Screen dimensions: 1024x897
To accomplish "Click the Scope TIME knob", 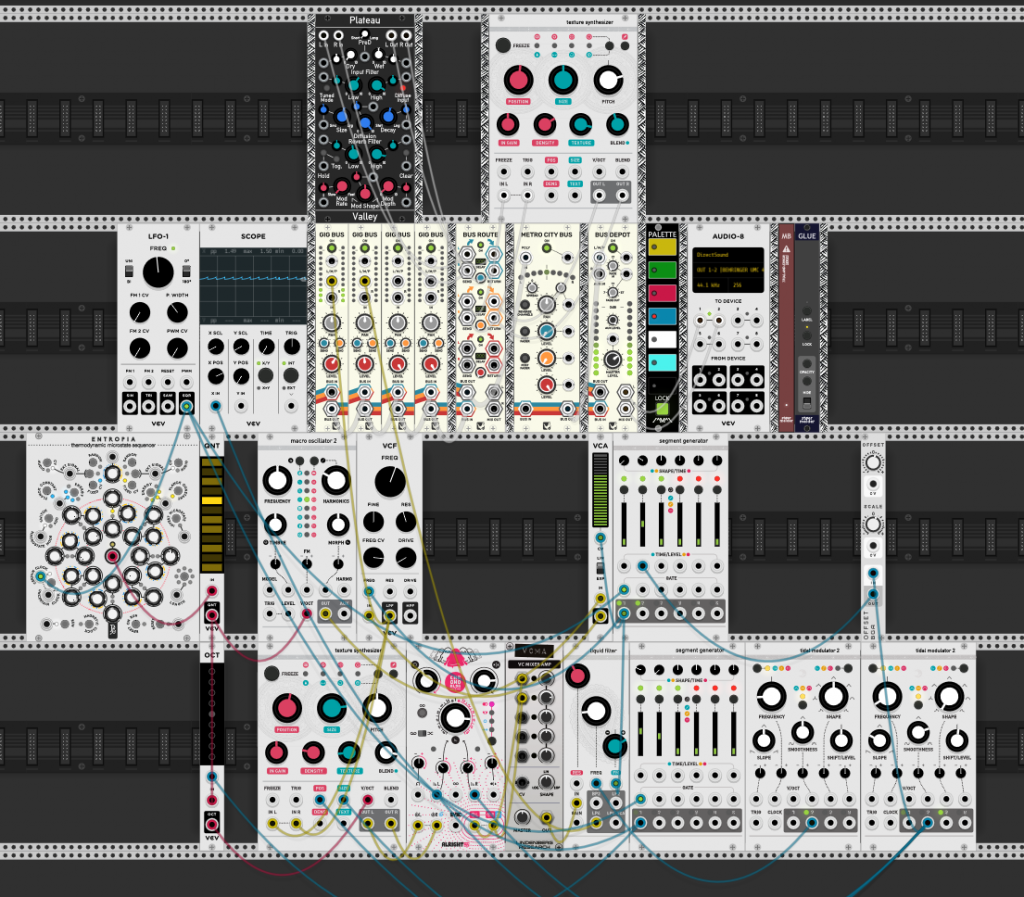I will pyautogui.click(x=266, y=347).
